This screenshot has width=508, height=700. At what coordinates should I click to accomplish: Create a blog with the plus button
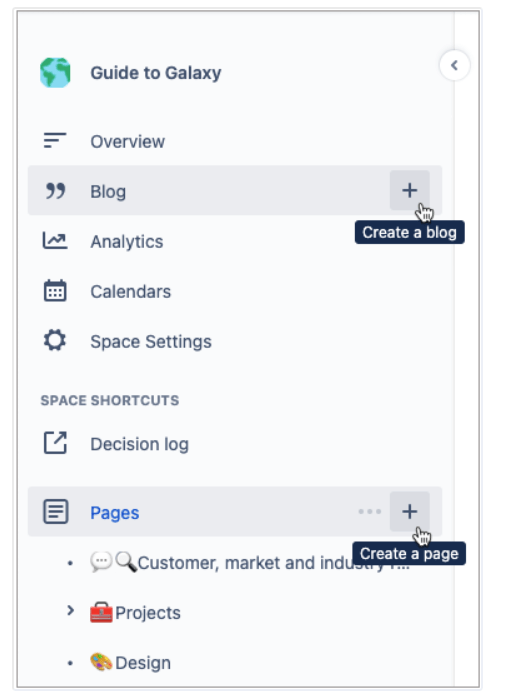pyautogui.click(x=409, y=190)
